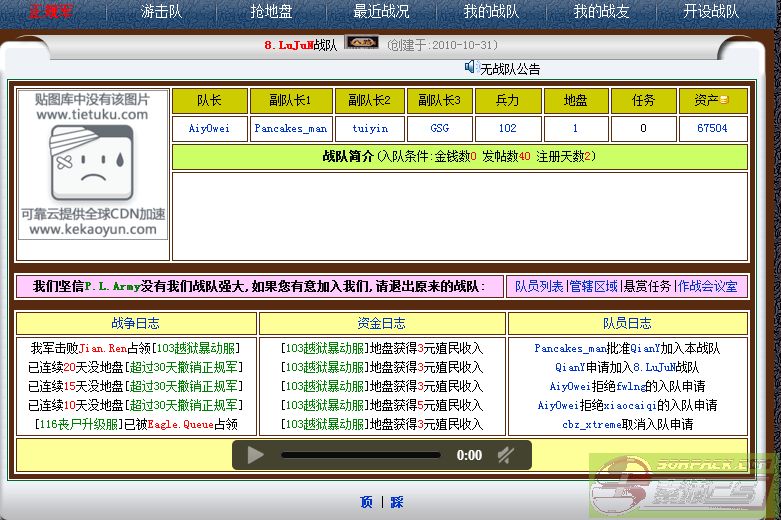This screenshot has height=520, width=781.
Task: Click the team badge icon next to 8.LuJuN战队
Action: point(361,43)
